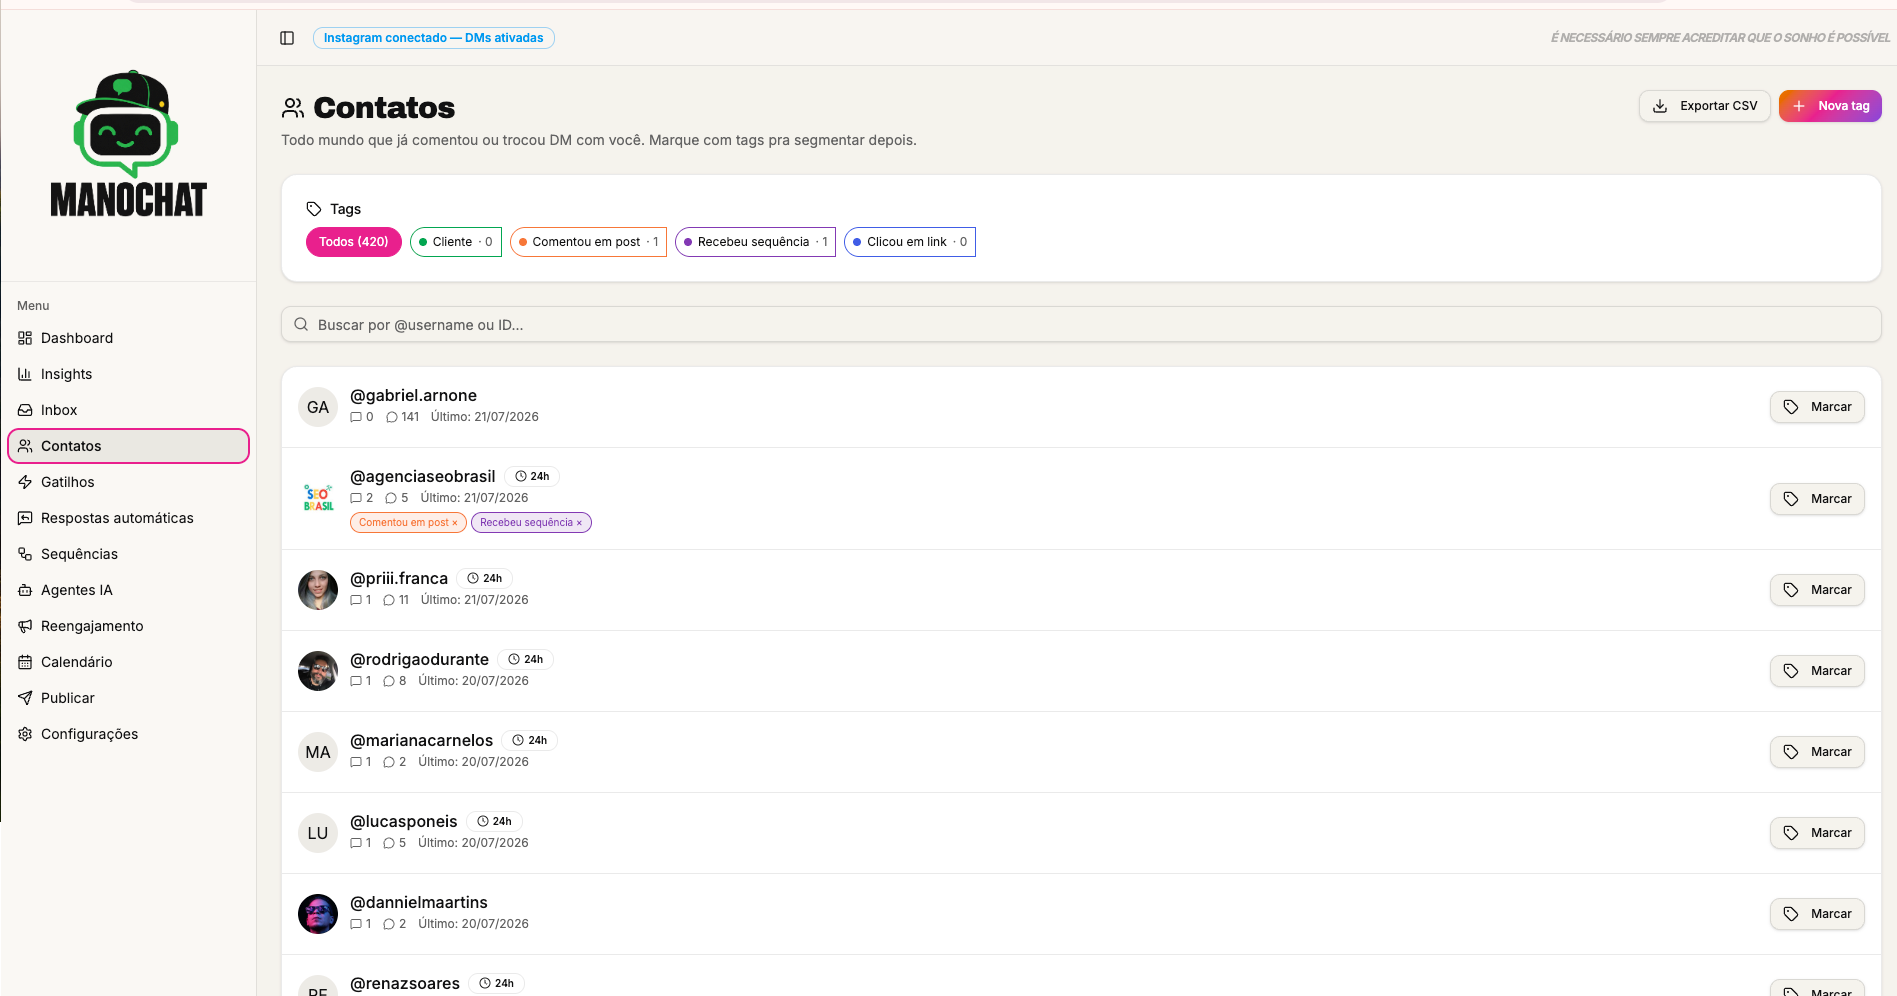Open Reengajamento in the sidebar

(x=128, y=626)
